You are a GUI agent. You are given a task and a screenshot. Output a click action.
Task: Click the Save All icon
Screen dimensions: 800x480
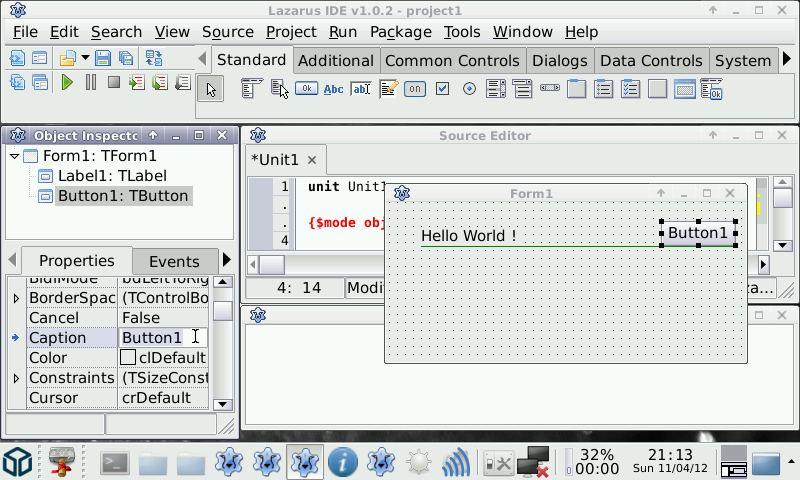126,58
